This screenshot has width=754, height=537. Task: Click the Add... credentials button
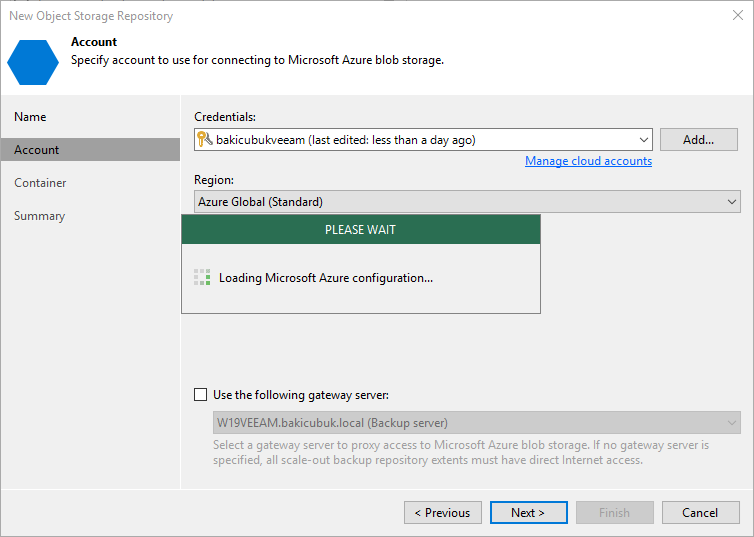(x=699, y=139)
